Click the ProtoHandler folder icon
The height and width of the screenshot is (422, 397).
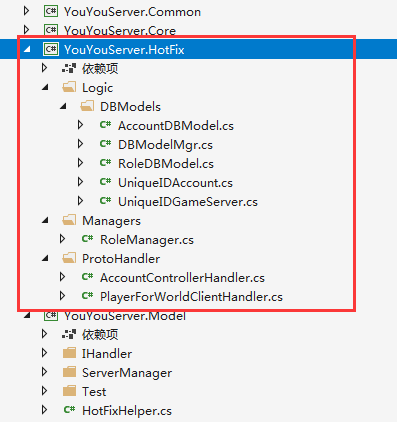pyautogui.click(x=69, y=258)
